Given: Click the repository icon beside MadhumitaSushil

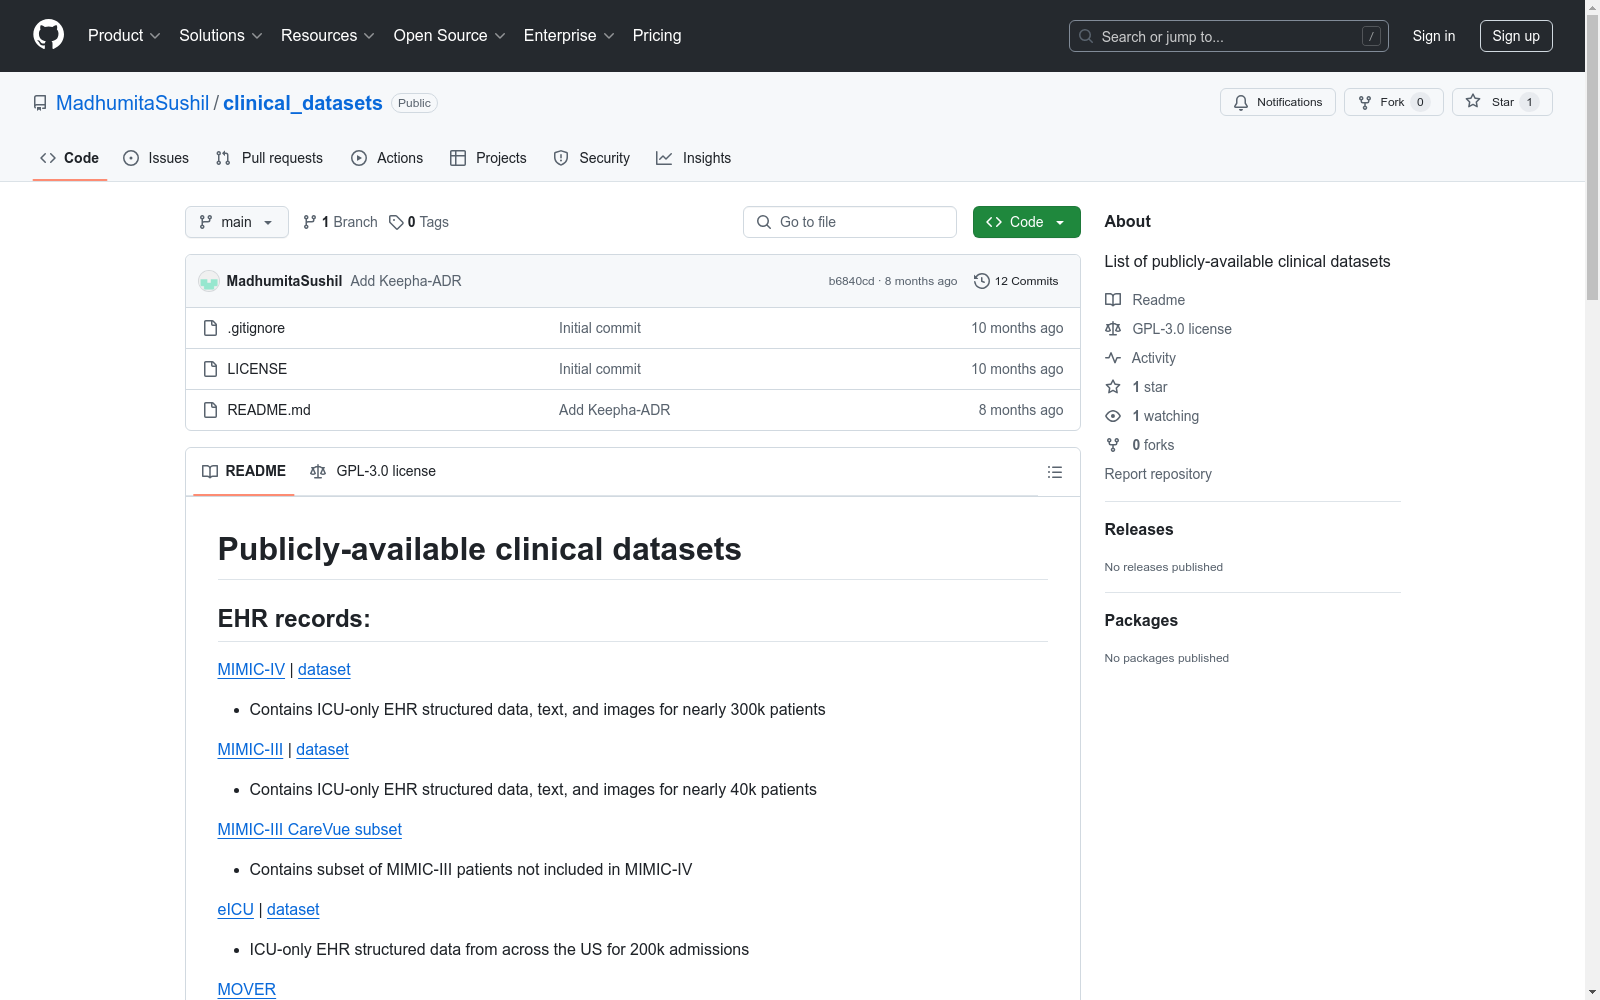Looking at the screenshot, I should click(x=40, y=103).
